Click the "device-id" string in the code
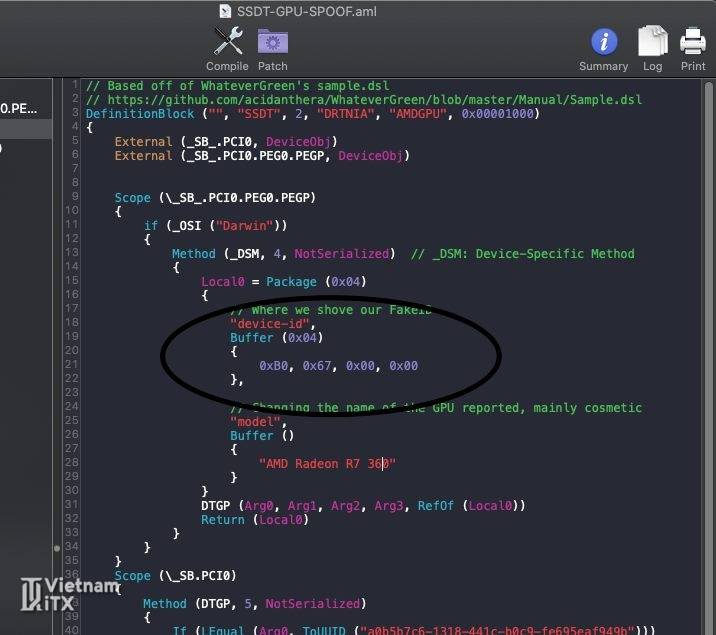This screenshot has height=635, width=716. click(273, 324)
